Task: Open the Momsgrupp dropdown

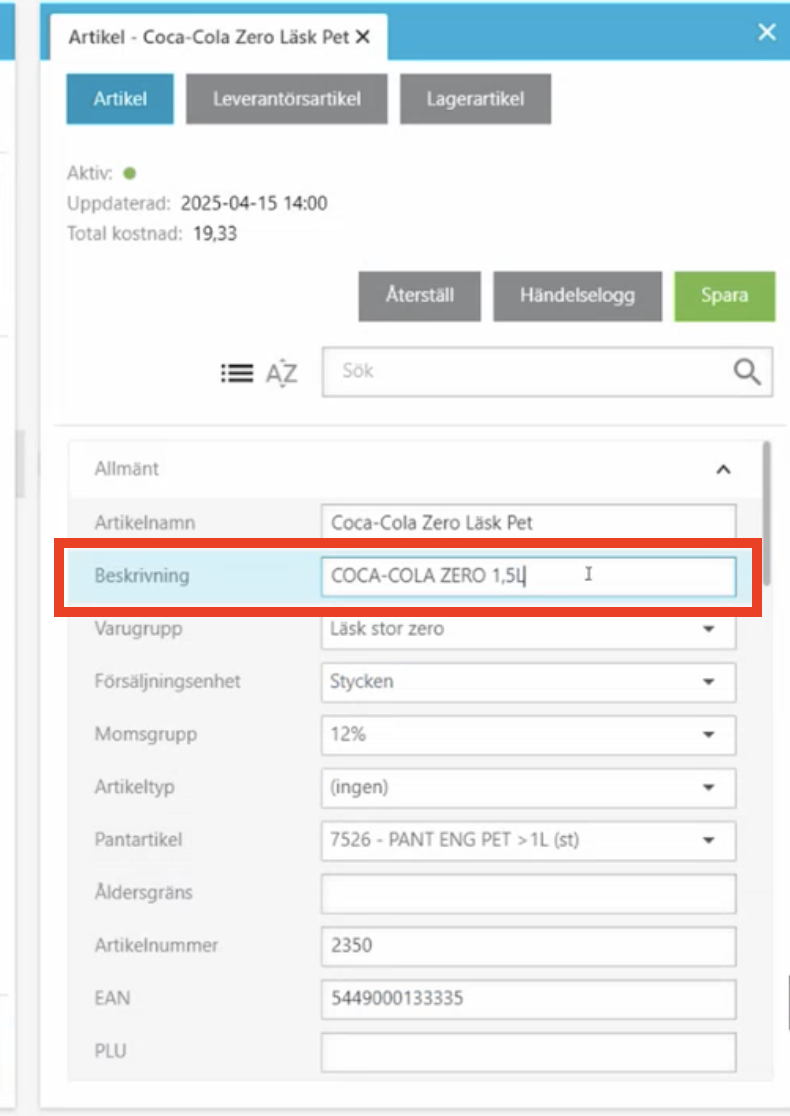Action: [528, 735]
